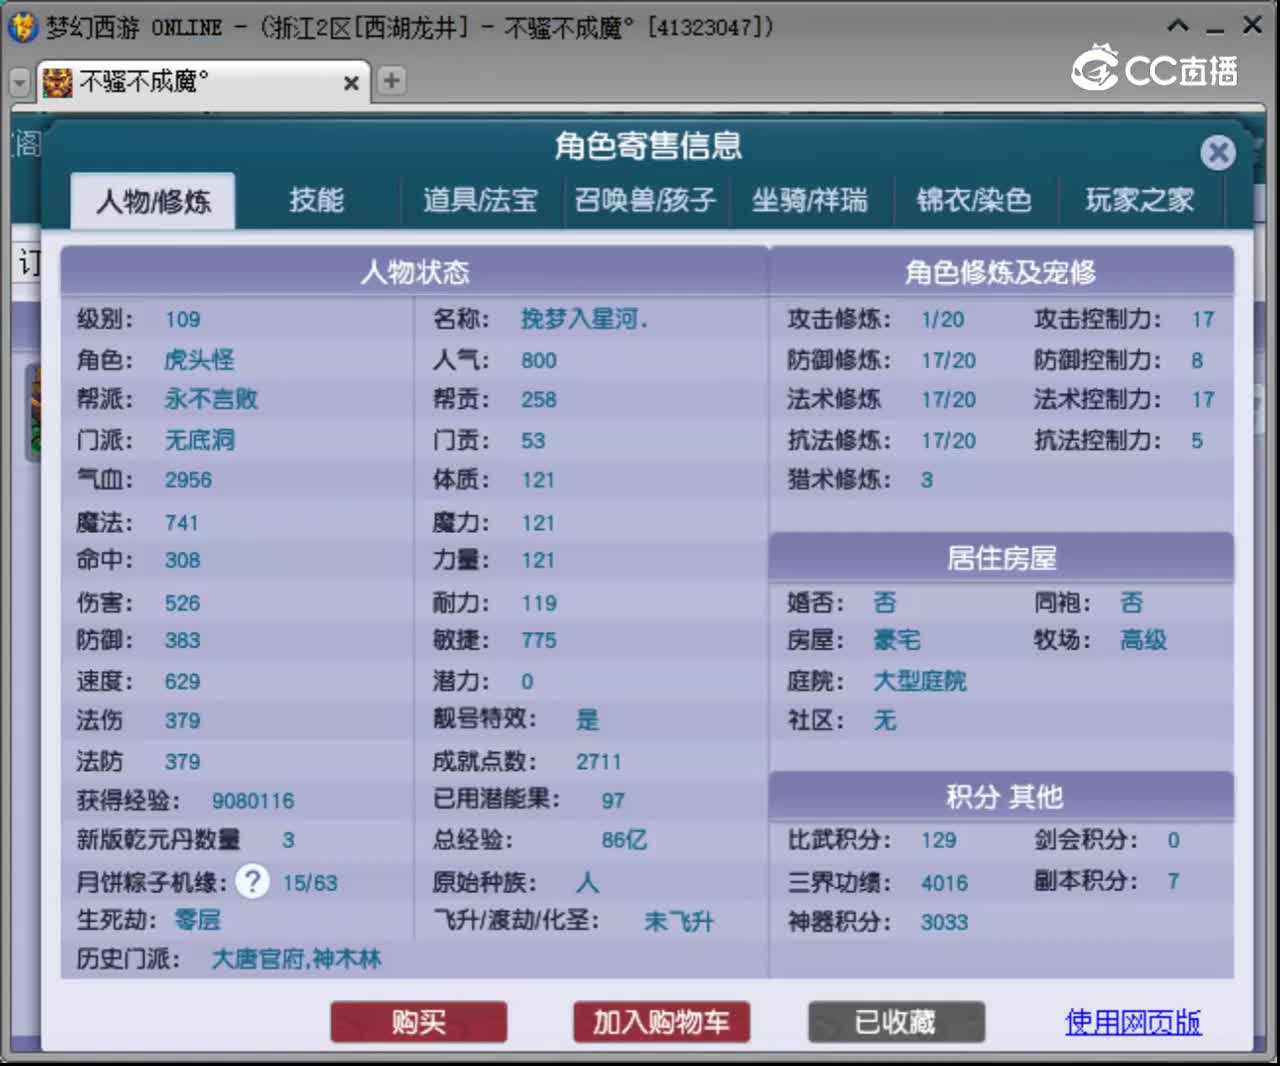Switch to 人物/修炼 tab
The width and height of the screenshot is (1280, 1066).
click(x=153, y=201)
